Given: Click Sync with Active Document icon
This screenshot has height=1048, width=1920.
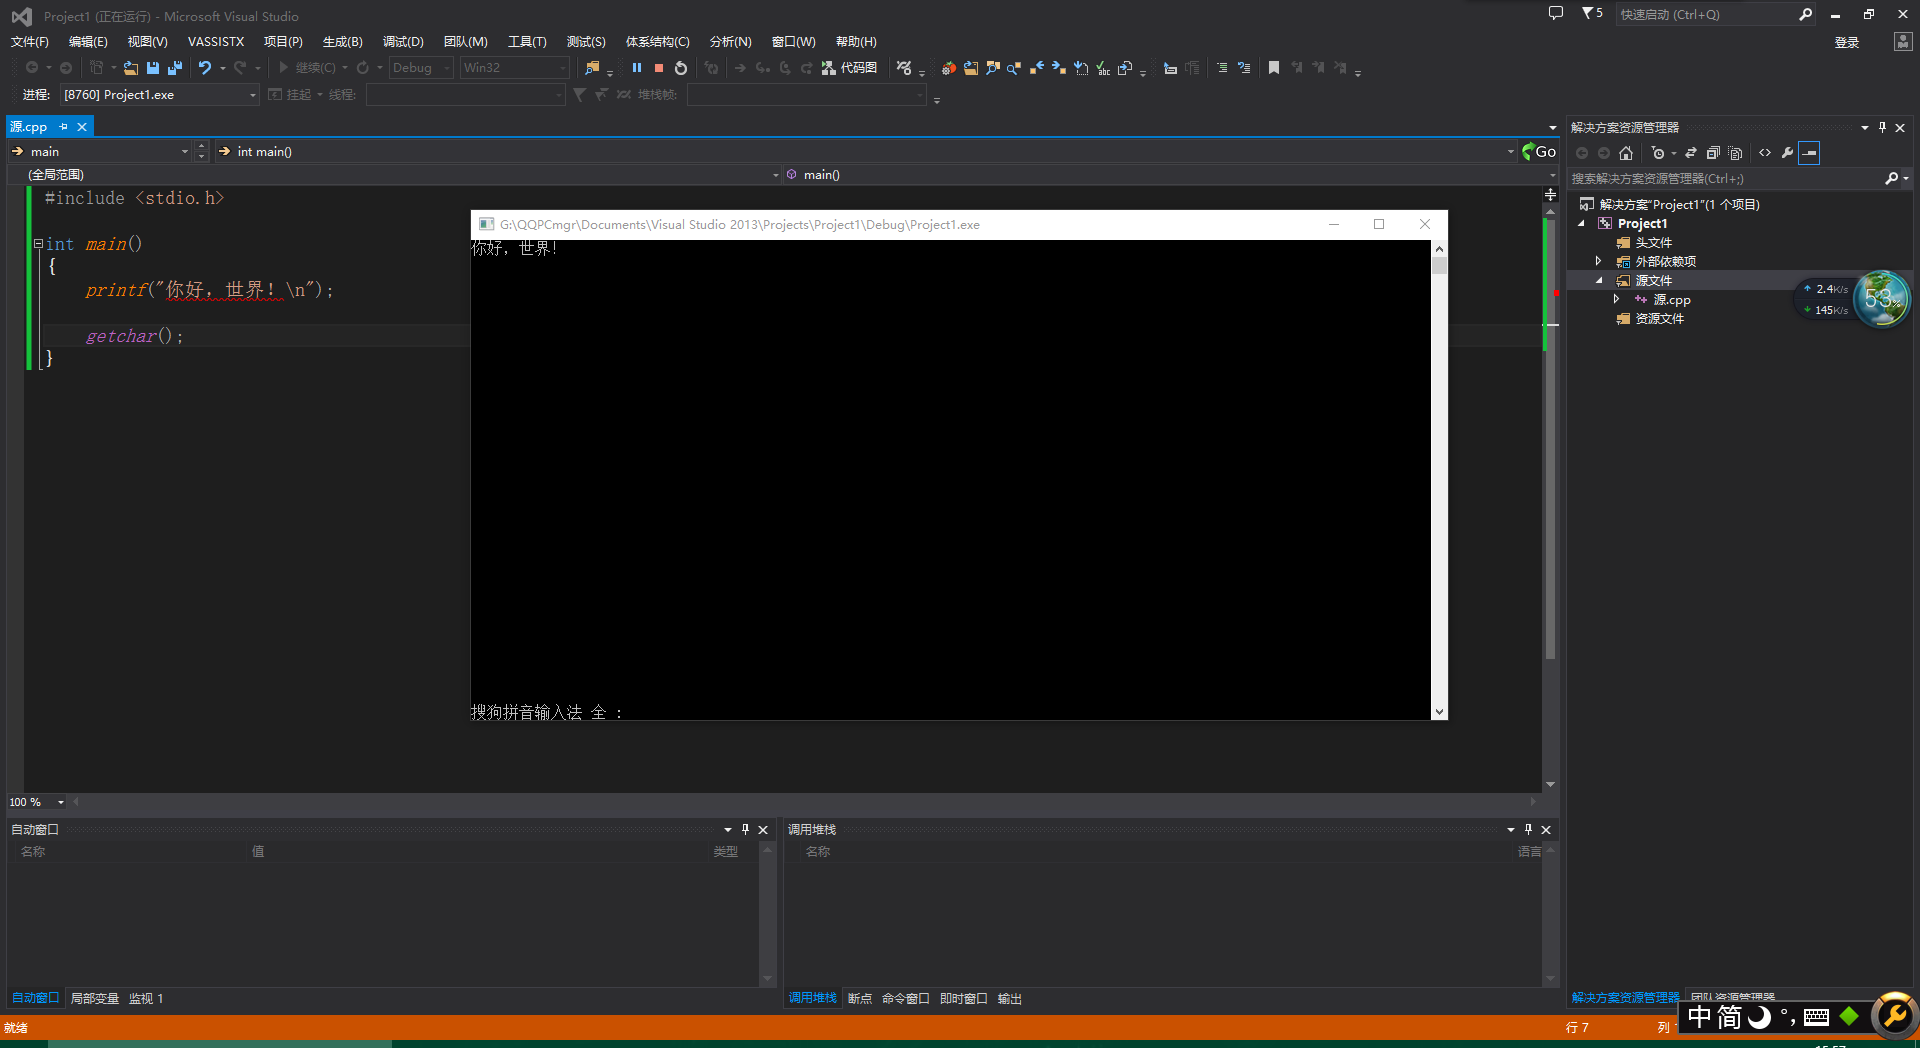Looking at the screenshot, I should click(1691, 153).
